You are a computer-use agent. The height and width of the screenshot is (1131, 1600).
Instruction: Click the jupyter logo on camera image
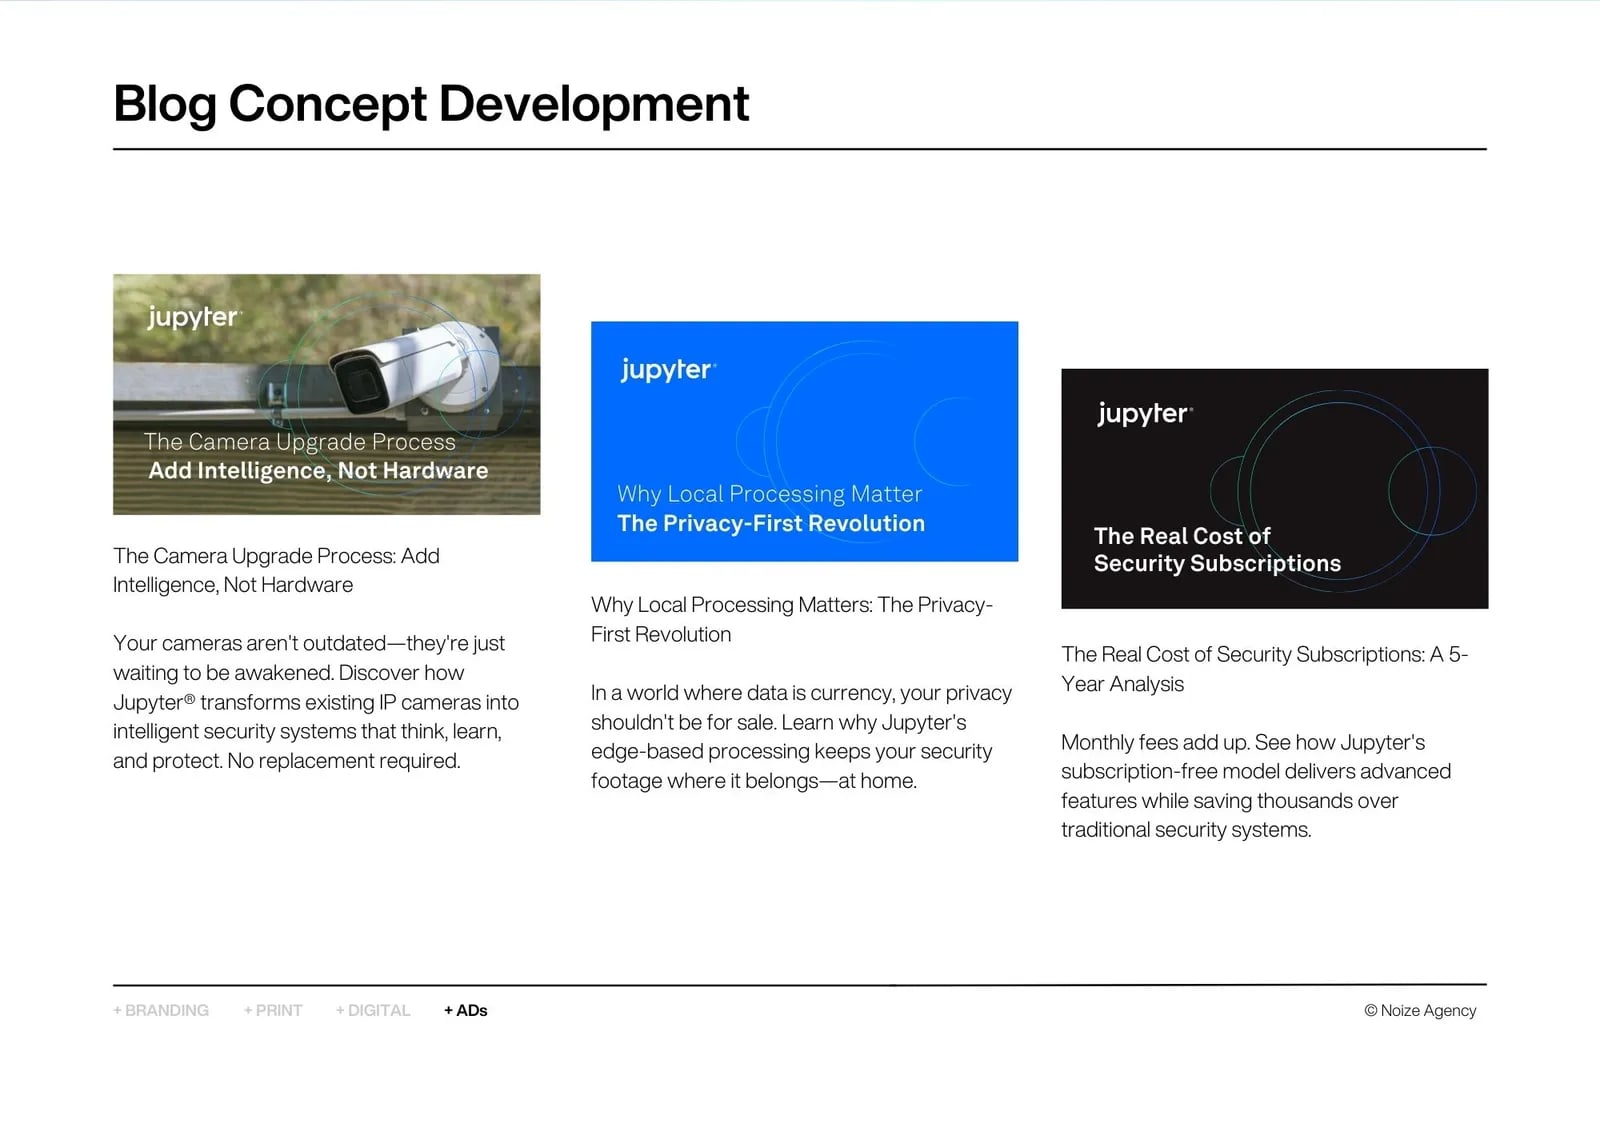click(x=193, y=317)
